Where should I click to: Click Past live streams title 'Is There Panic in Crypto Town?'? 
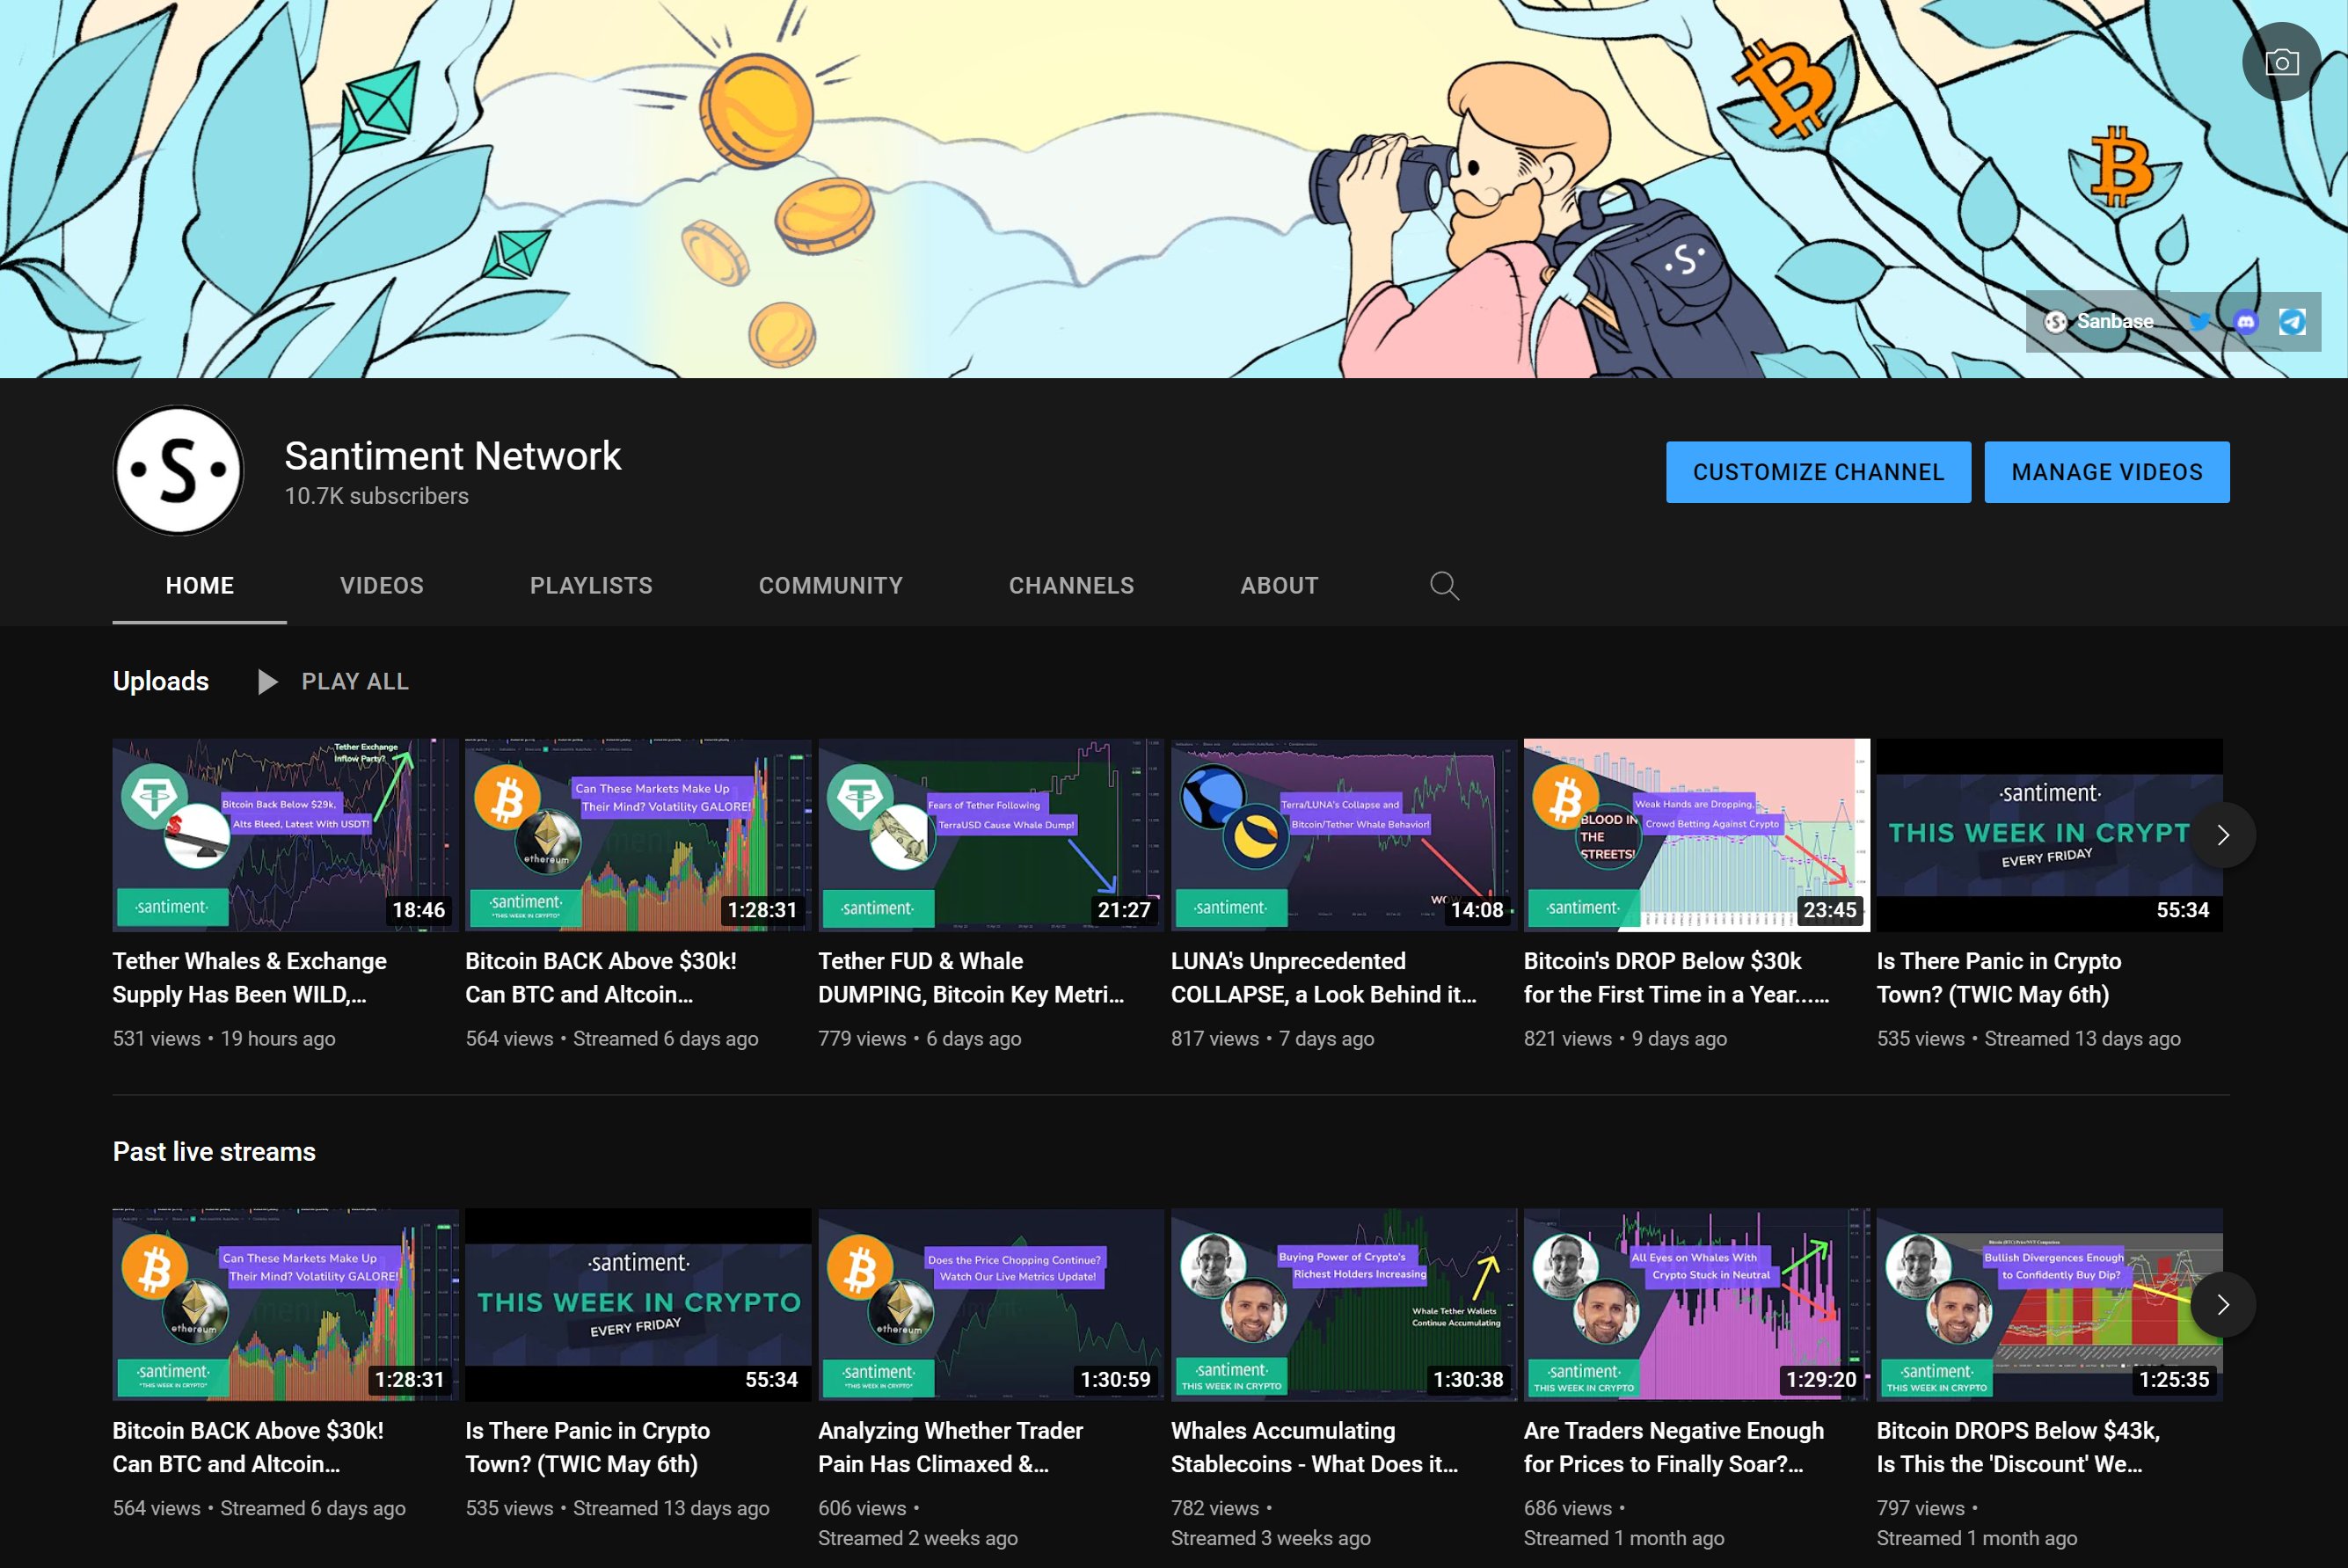(588, 1447)
